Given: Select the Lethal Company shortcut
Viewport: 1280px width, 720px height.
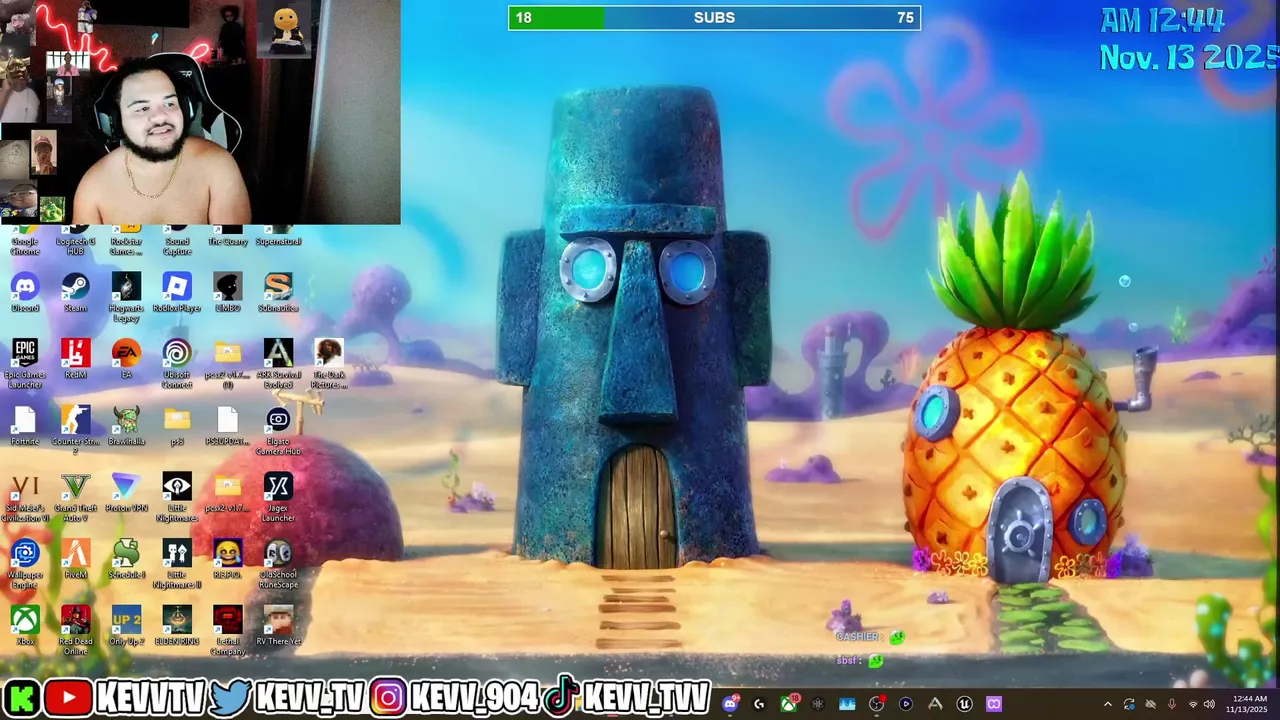Looking at the screenshot, I should click(228, 630).
